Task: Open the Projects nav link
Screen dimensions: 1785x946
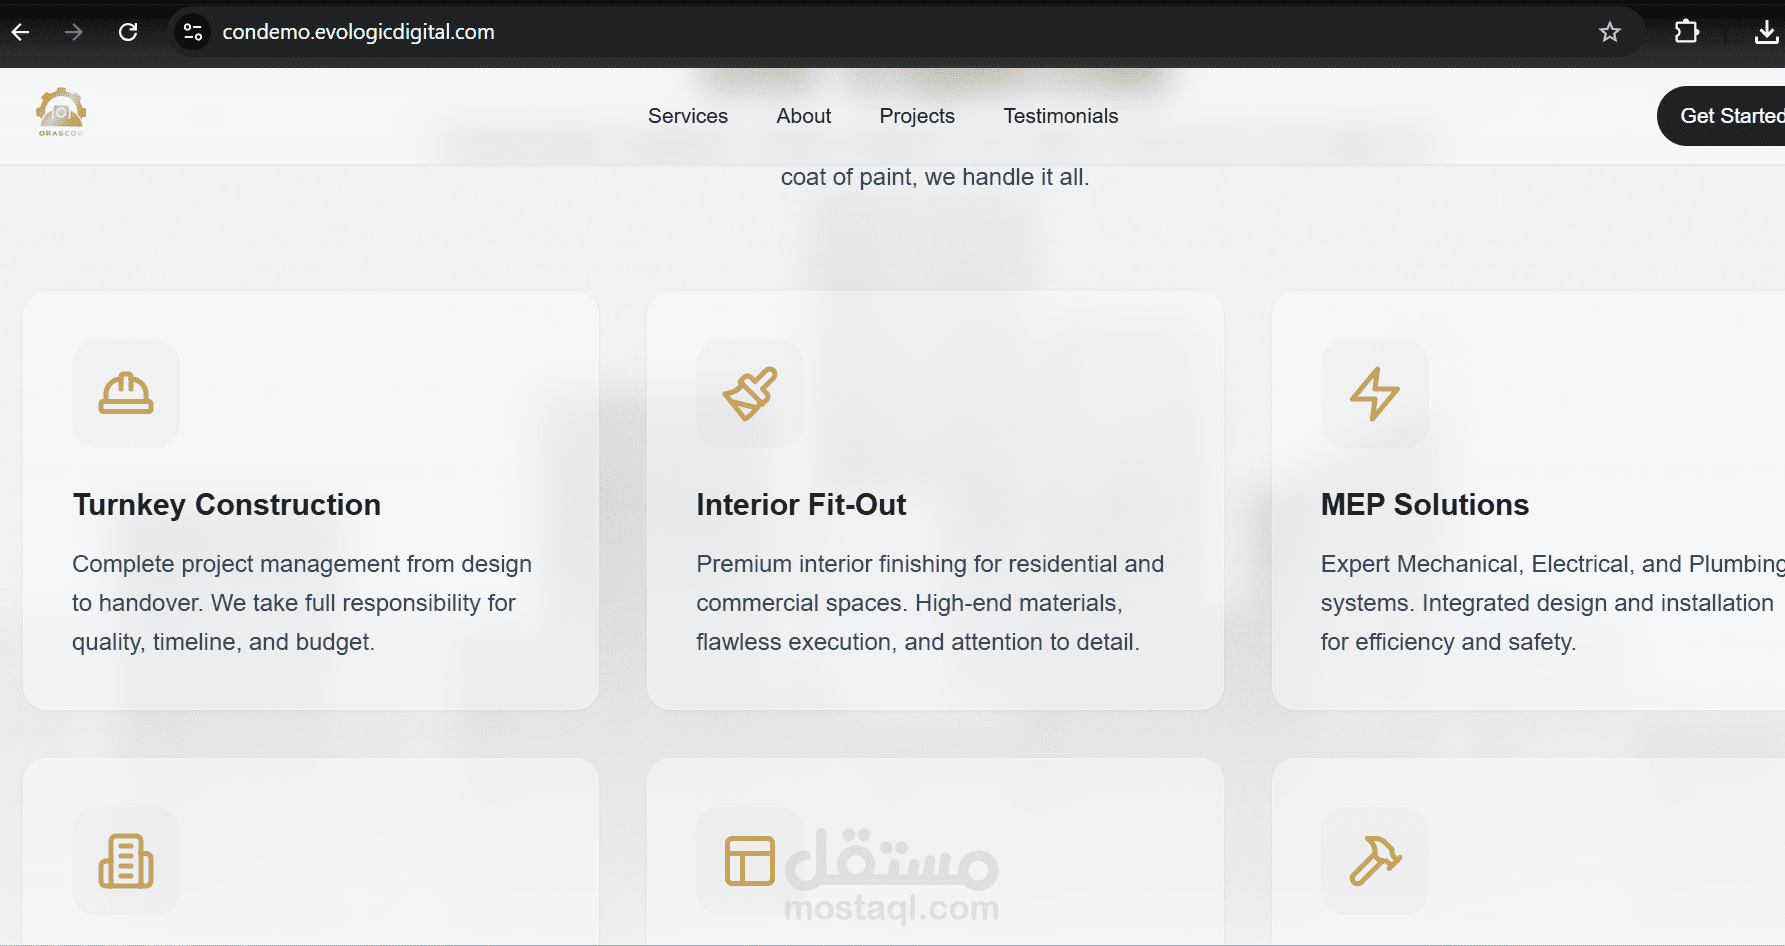Action: 917,116
